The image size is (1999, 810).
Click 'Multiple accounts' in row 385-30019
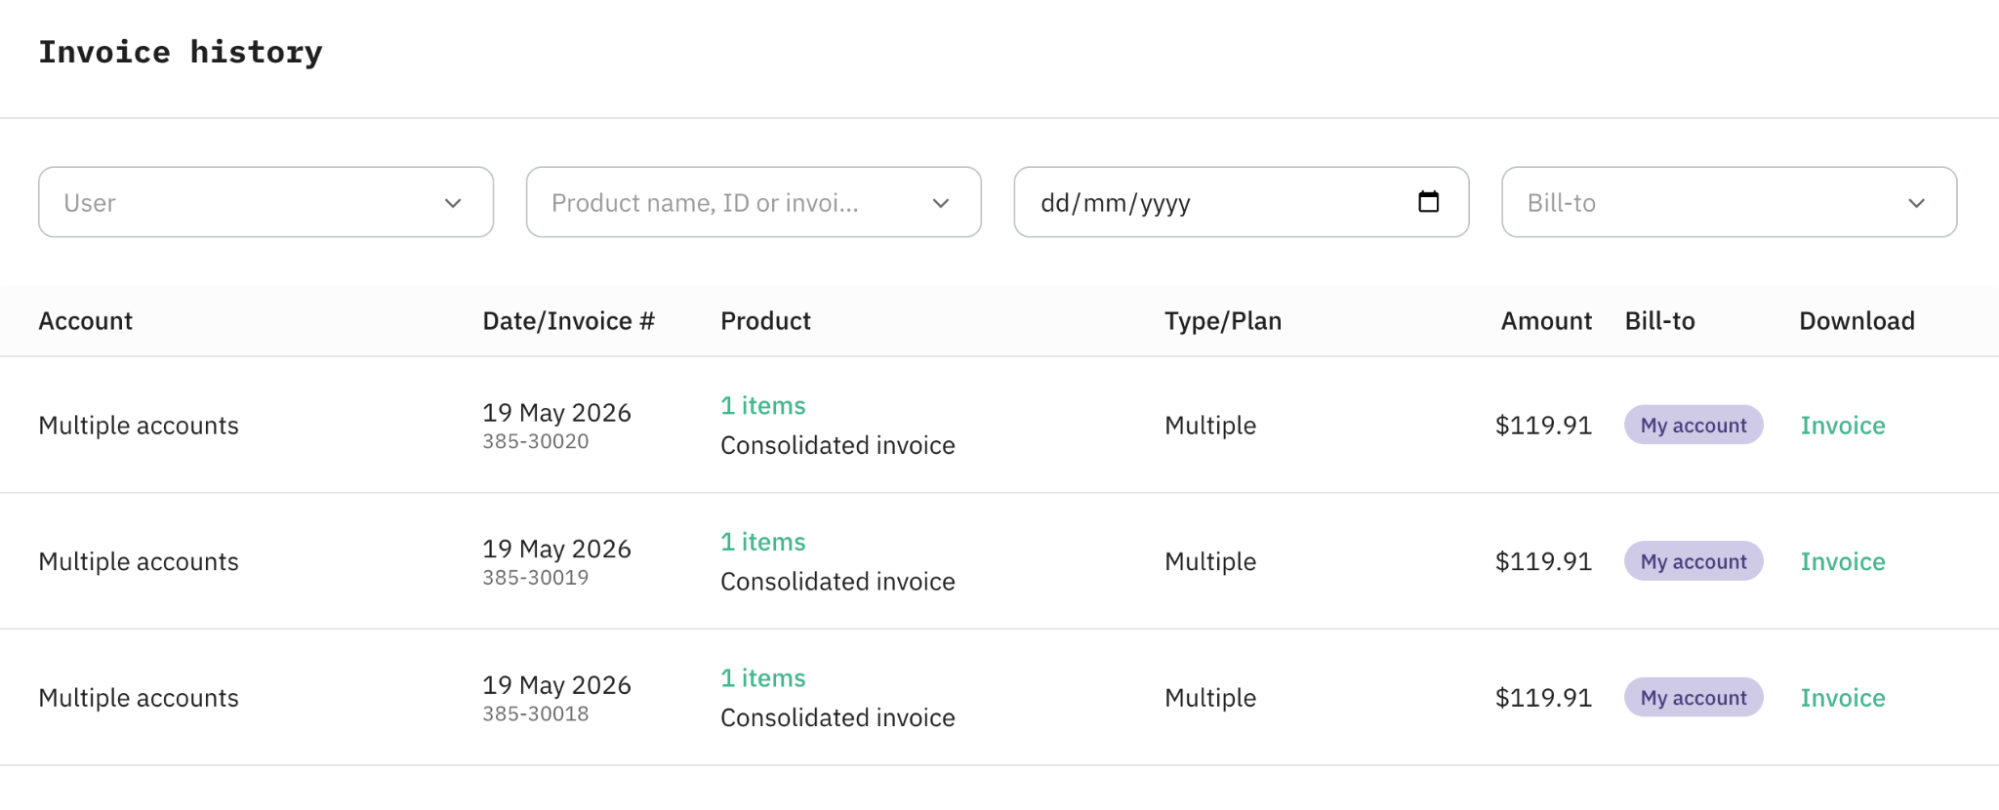pyautogui.click(x=138, y=561)
